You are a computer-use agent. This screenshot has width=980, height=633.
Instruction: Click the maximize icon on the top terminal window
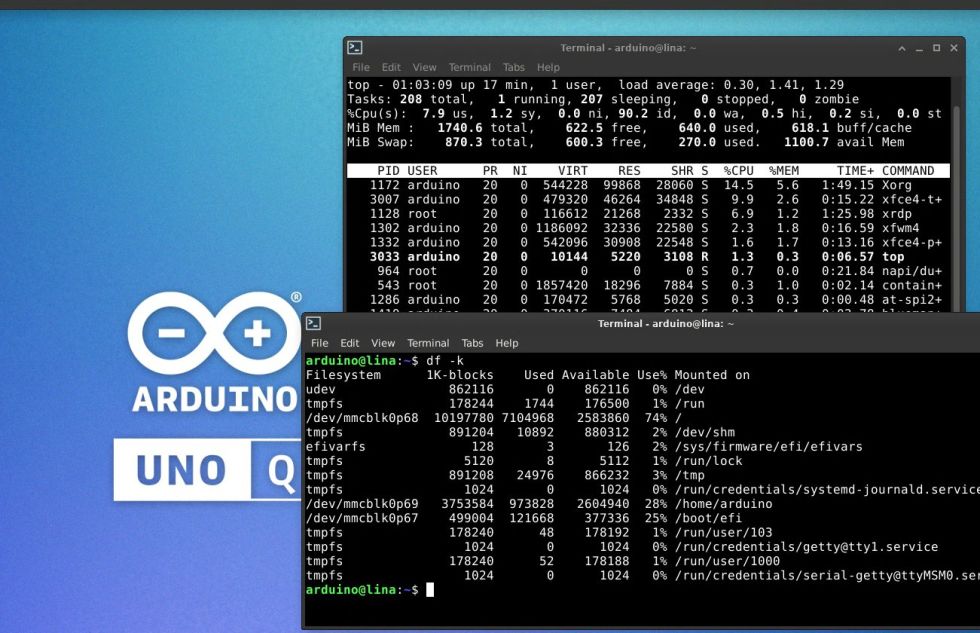click(x=937, y=46)
